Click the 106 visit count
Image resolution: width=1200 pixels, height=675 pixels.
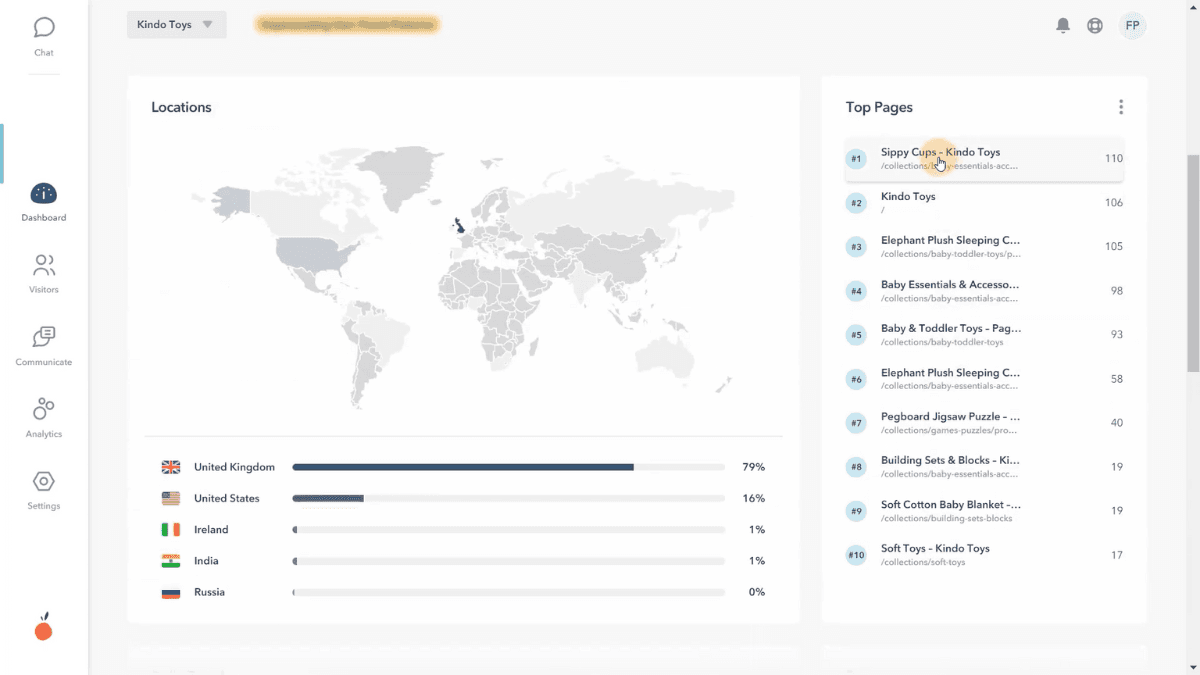click(x=1114, y=203)
